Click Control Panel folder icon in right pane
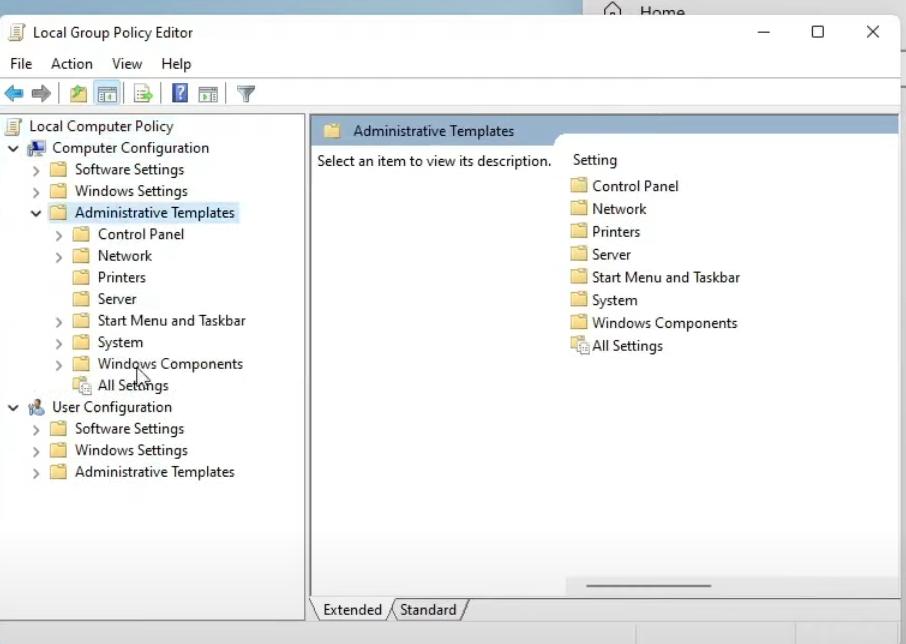This screenshot has width=906, height=644. click(x=578, y=185)
